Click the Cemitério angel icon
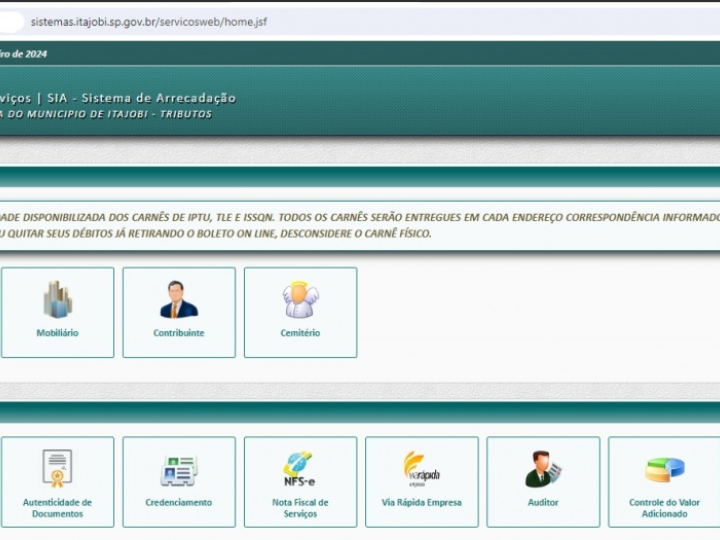This screenshot has height=540, width=720. [x=300, y=299]
